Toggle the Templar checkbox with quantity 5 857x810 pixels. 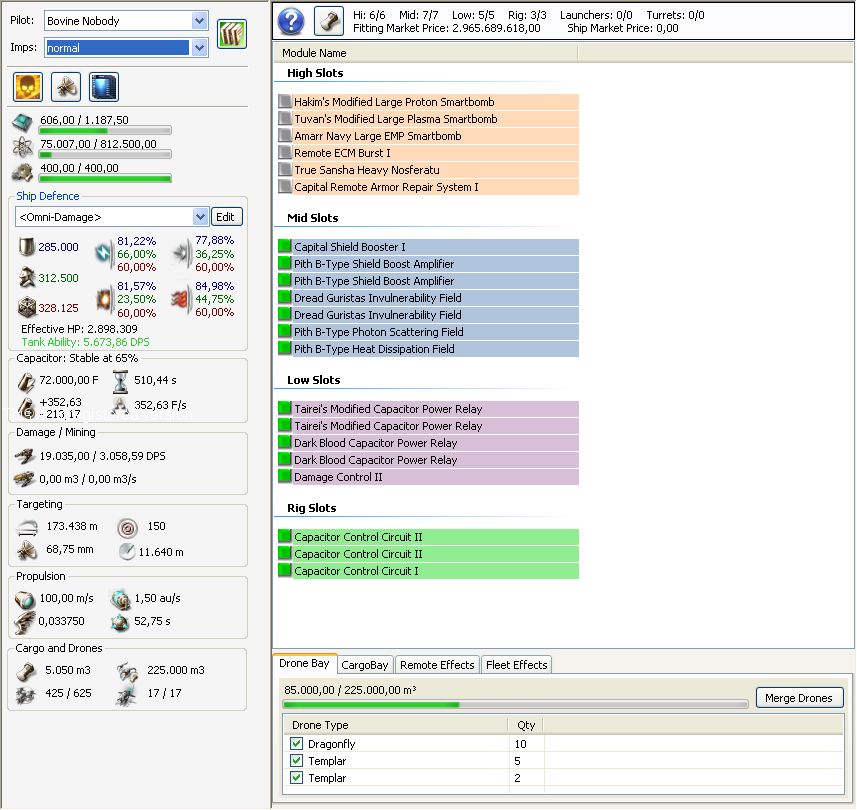click(x=296, y=760)
